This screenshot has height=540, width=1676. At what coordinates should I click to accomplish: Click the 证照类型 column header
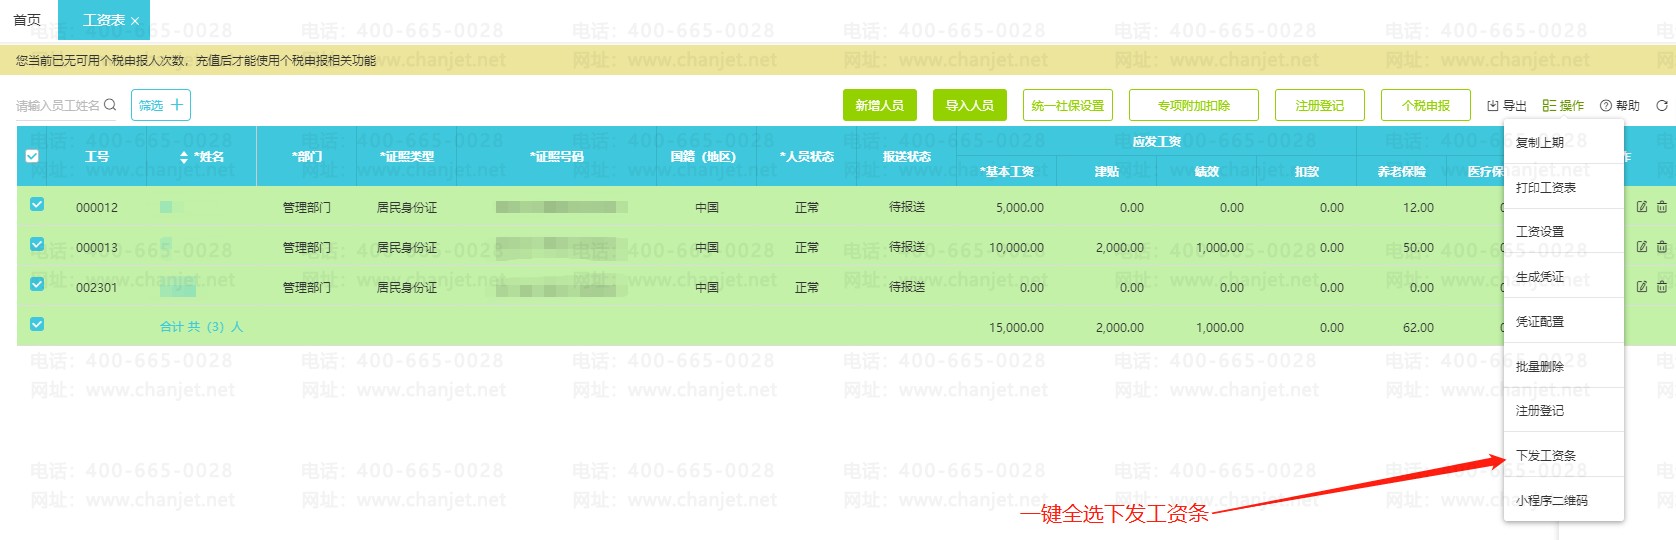[407, 157]
